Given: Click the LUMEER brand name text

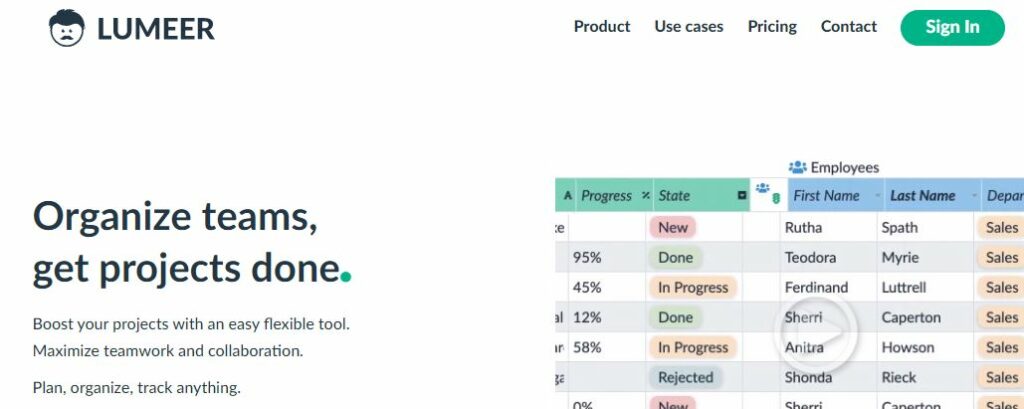Looking at the screenshot, I should [155, 29].
